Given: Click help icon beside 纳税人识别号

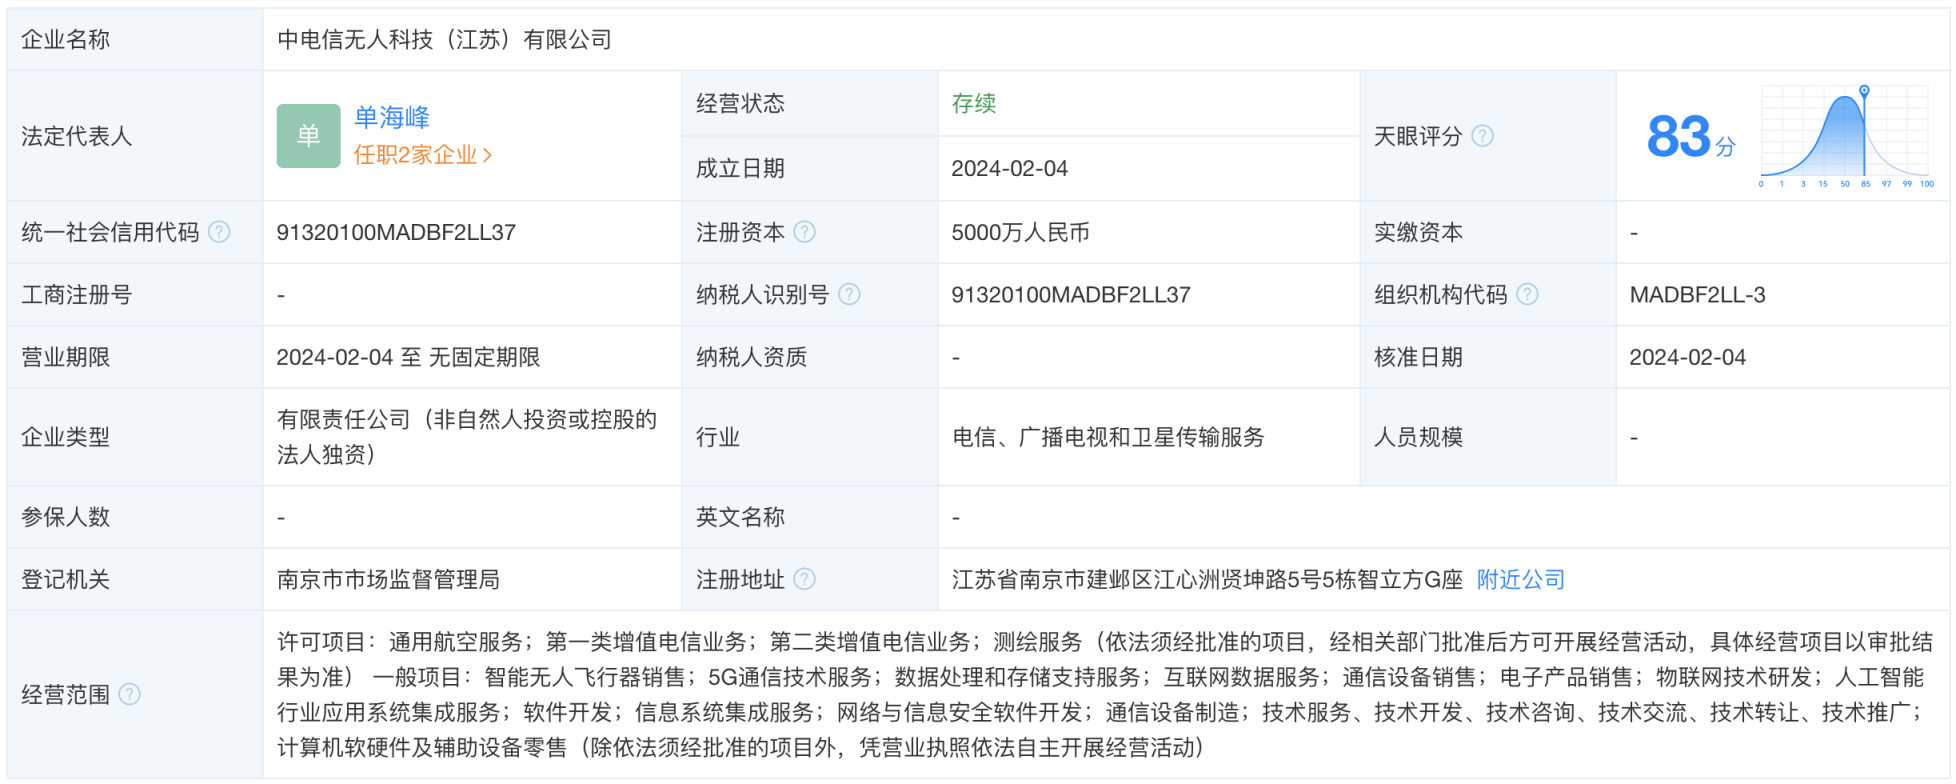Looking at the screenshot, I should point(849,294).
